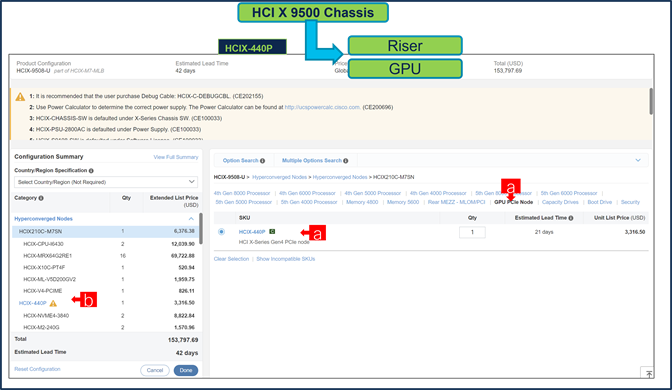This screenshot has height=390, width=672.
Task: Click the info icon next to Estimated Lead Time column
Action: [571, 218]
